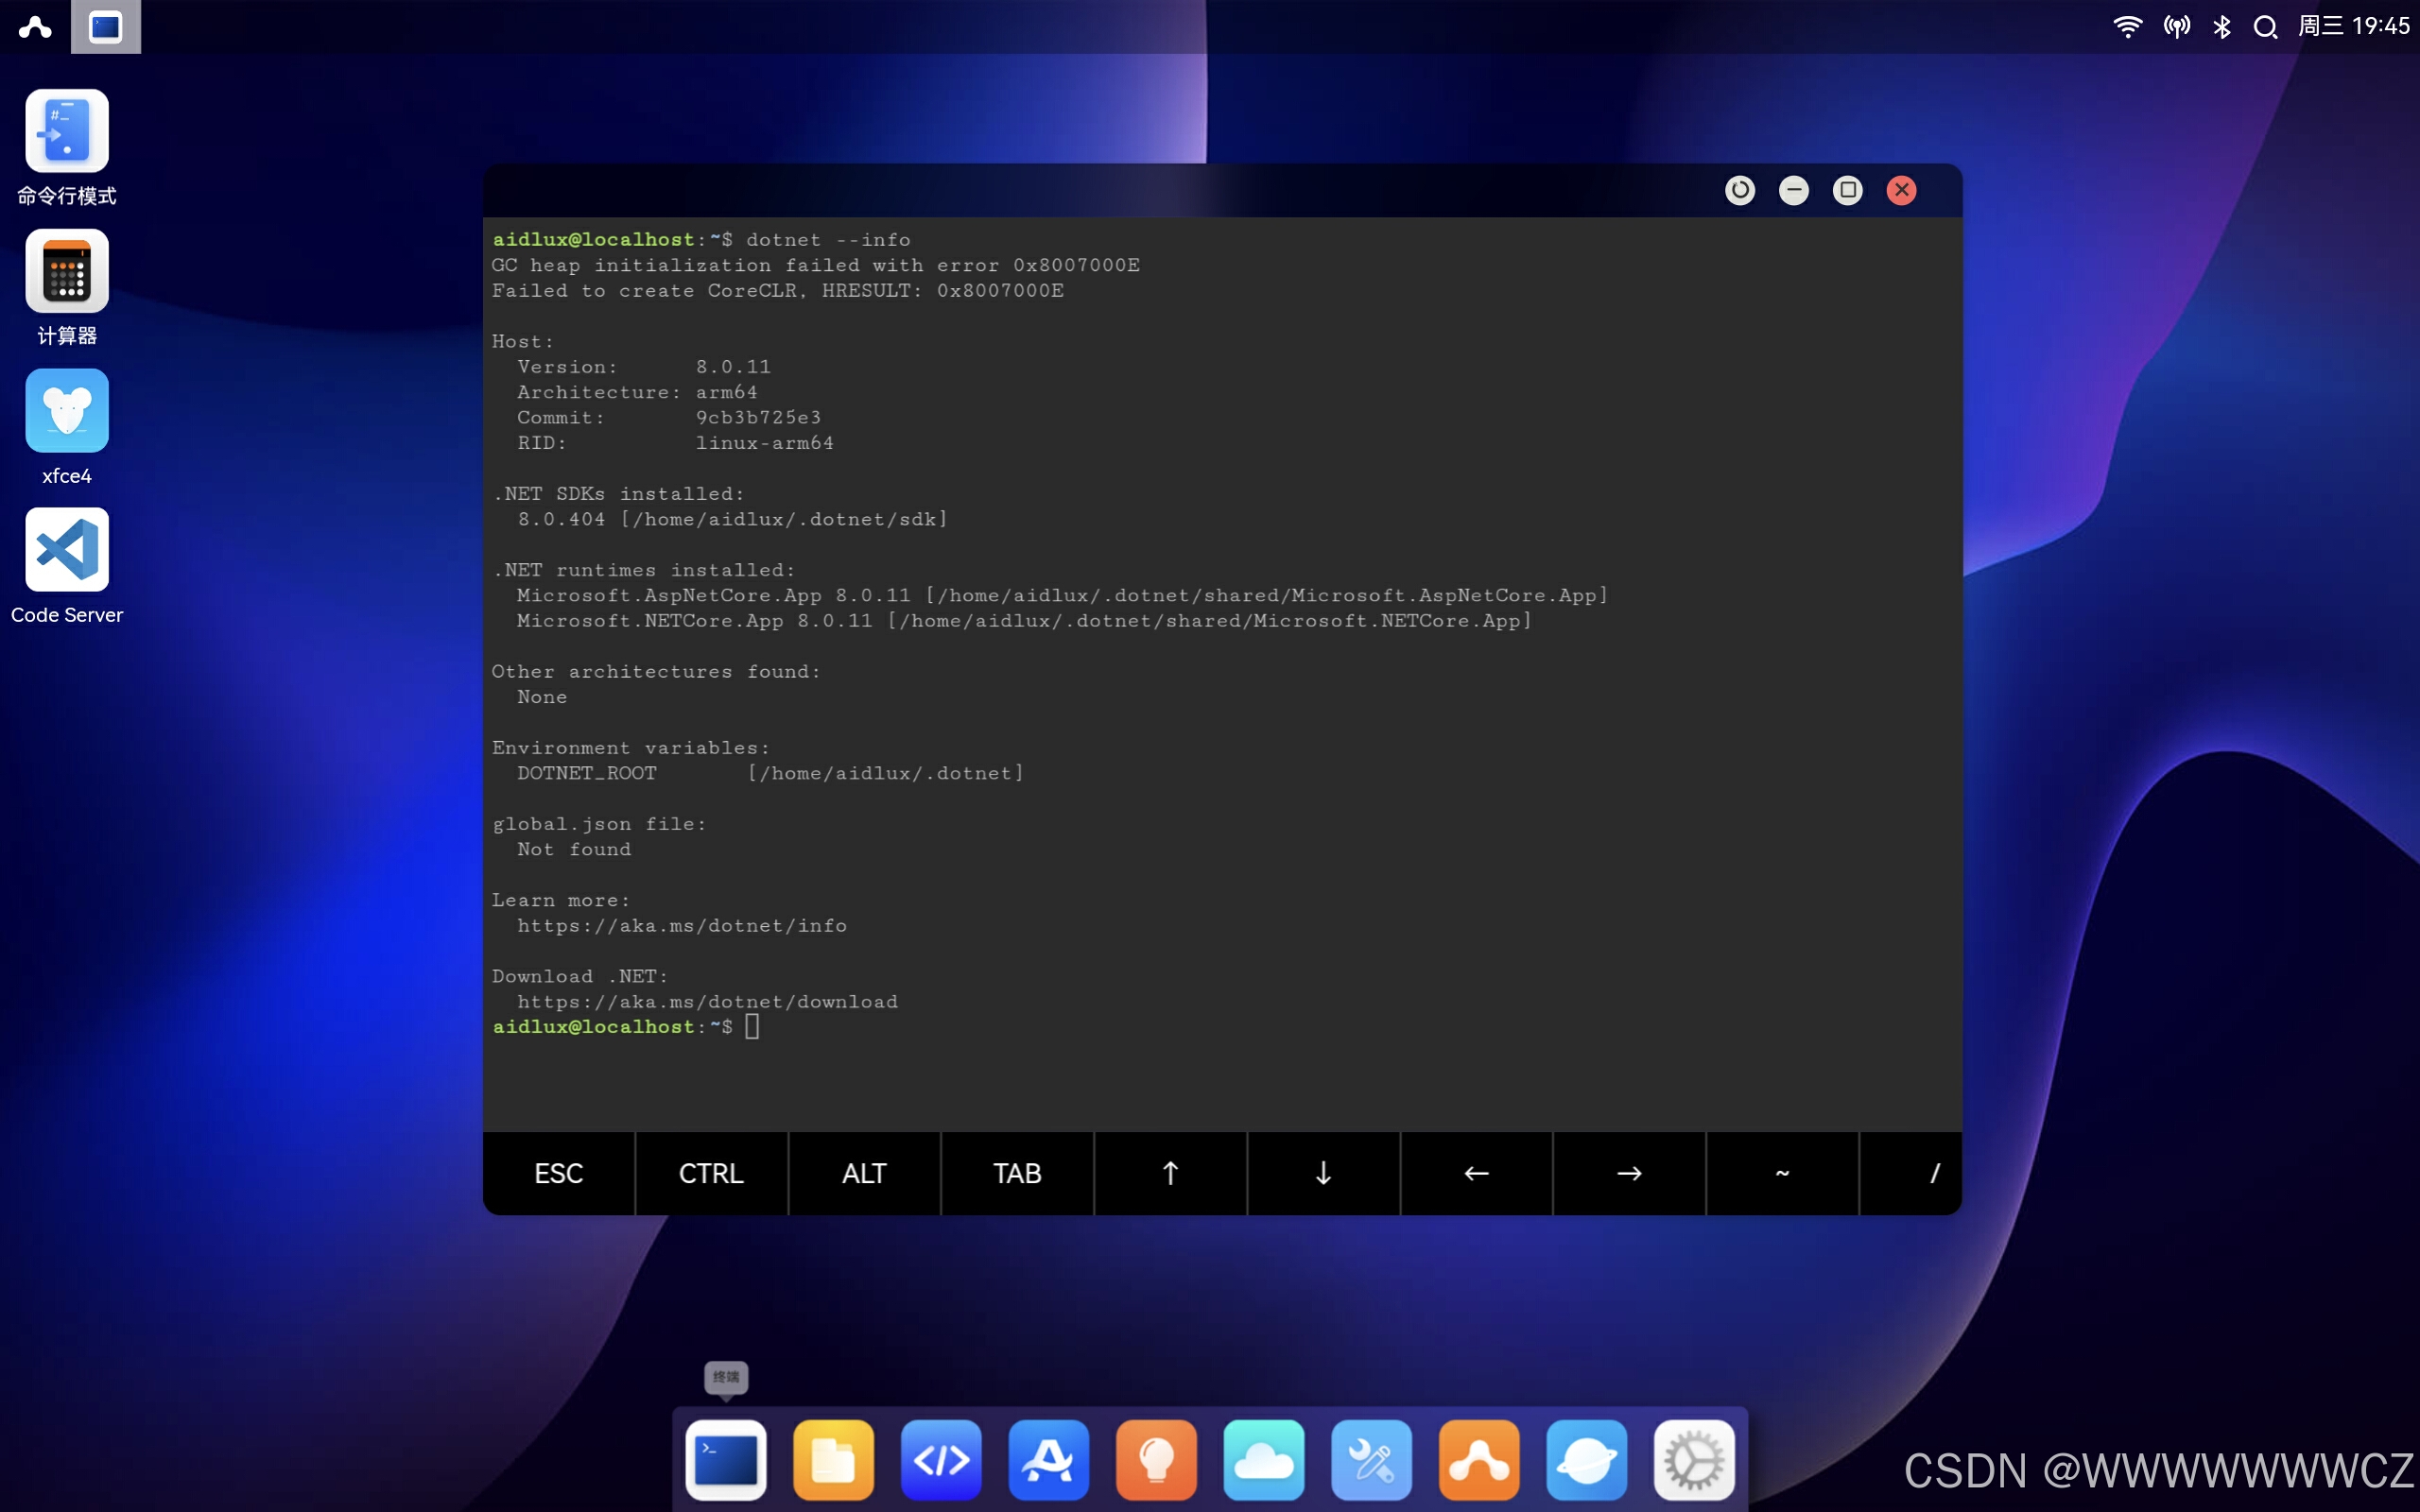This screenshot has width=2420, height=1512.
Task: Launch the blue code editor dock icon
Action: click(941, 1460)
